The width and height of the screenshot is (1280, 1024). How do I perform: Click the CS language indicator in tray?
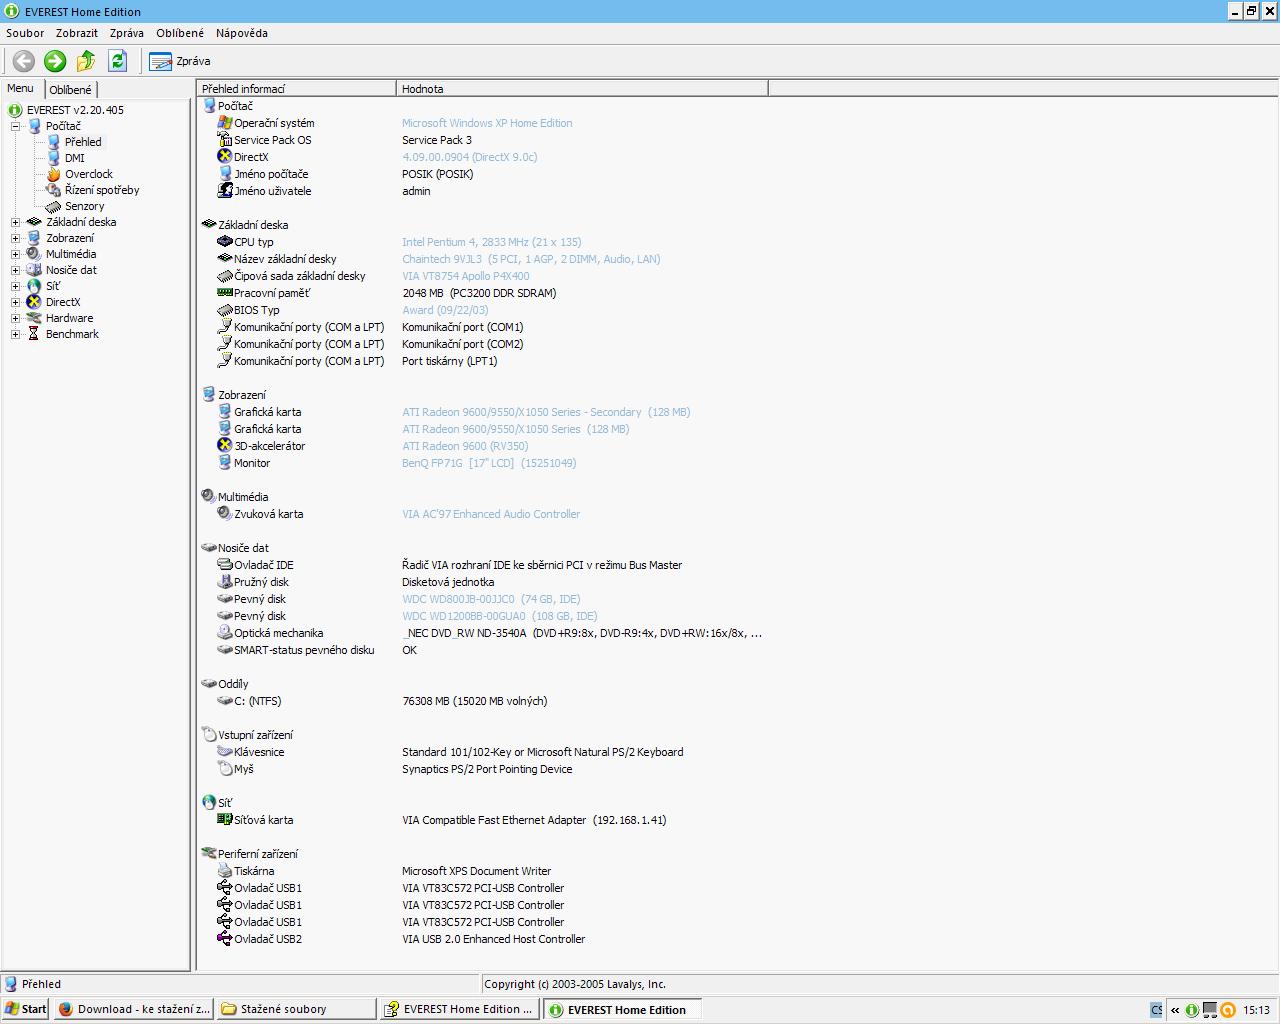[x=1157, y=1010]
